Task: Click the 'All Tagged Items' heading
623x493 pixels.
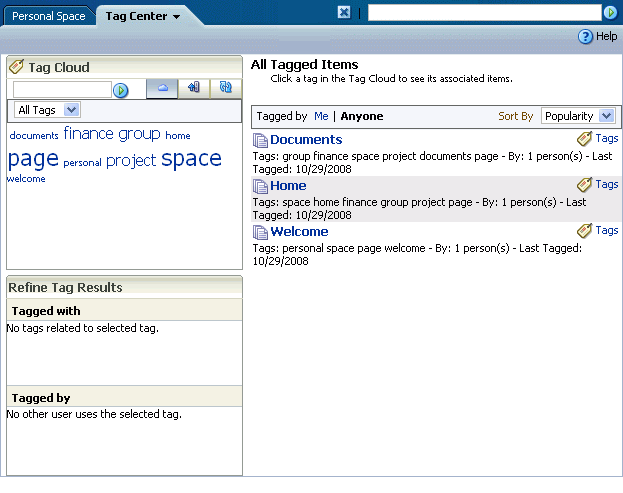Action: pyautogui.click(x=304, y=64)
